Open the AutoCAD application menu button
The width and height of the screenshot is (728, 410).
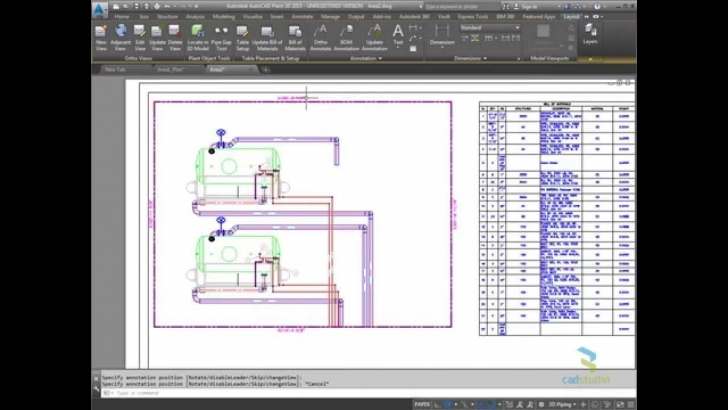[x=99, y=10]
